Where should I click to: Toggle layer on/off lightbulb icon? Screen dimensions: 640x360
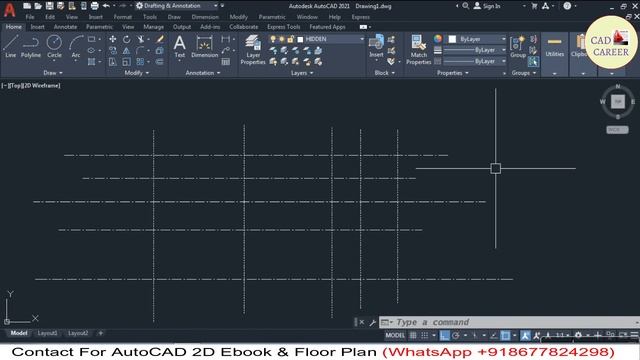273,39
